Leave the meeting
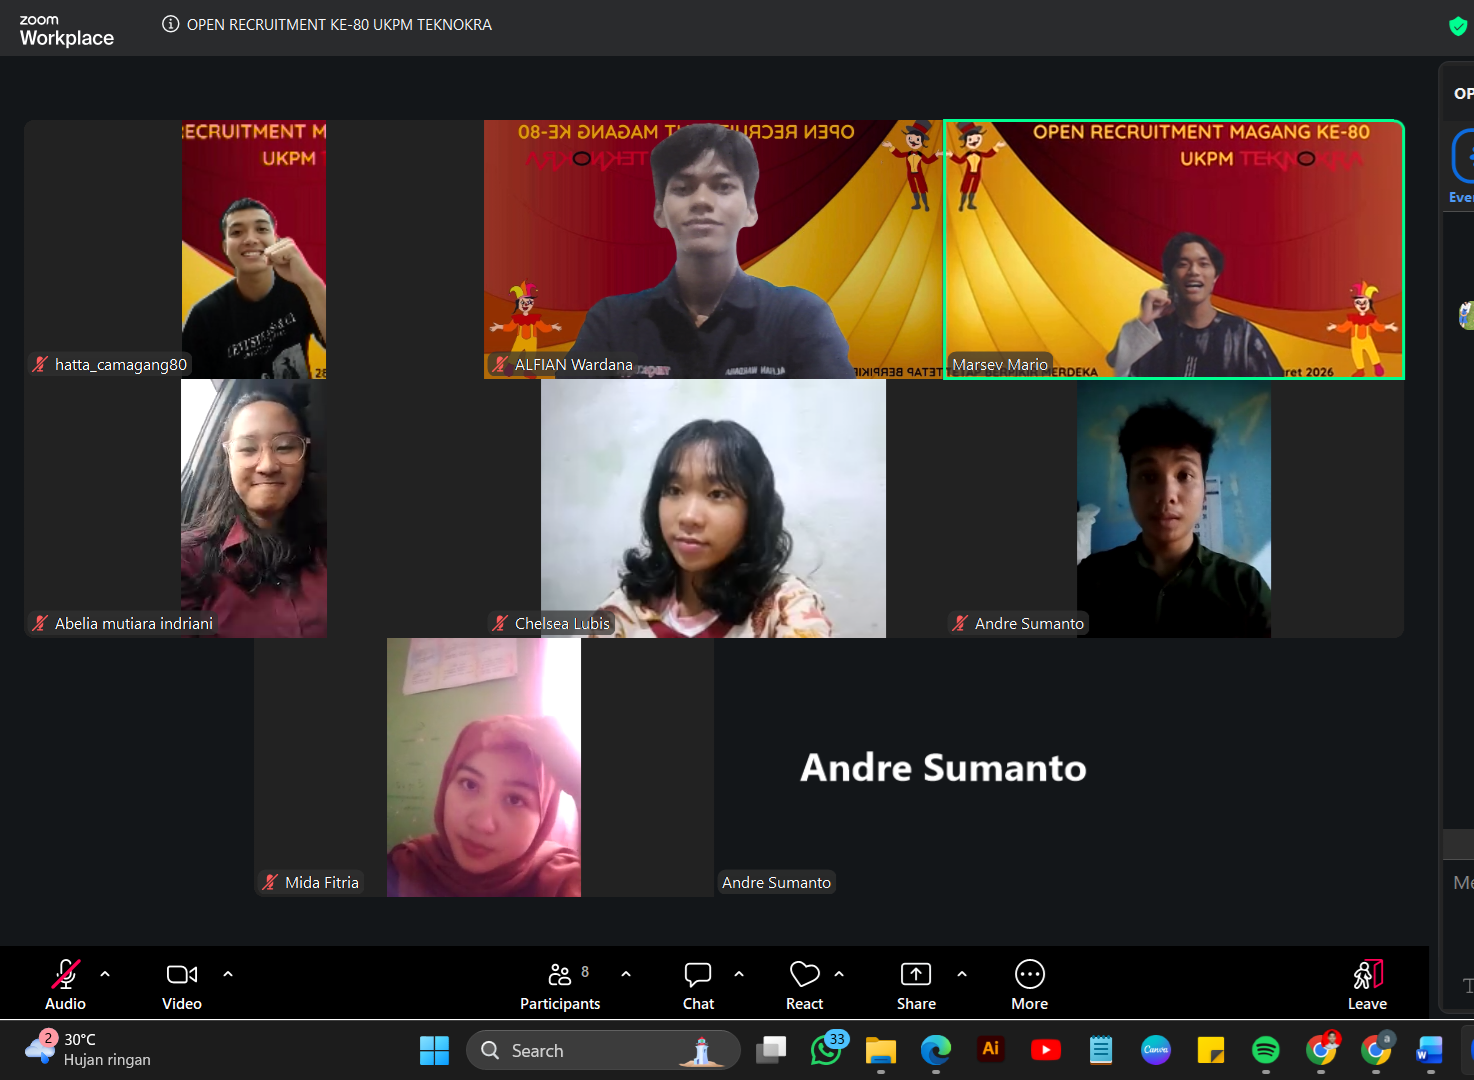This screenshot has height=1080, width=1474. (x=1367, y=985)
